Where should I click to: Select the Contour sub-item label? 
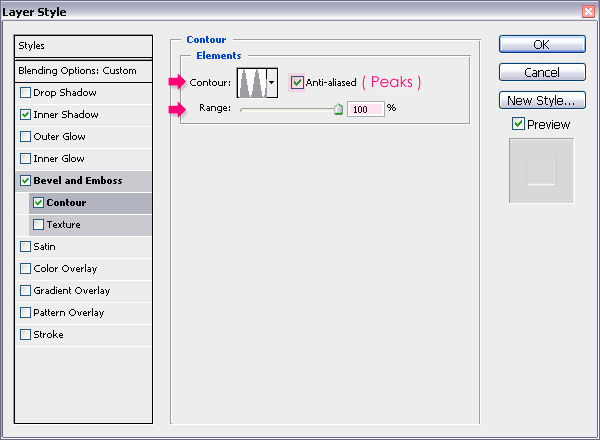coord(66,202)
